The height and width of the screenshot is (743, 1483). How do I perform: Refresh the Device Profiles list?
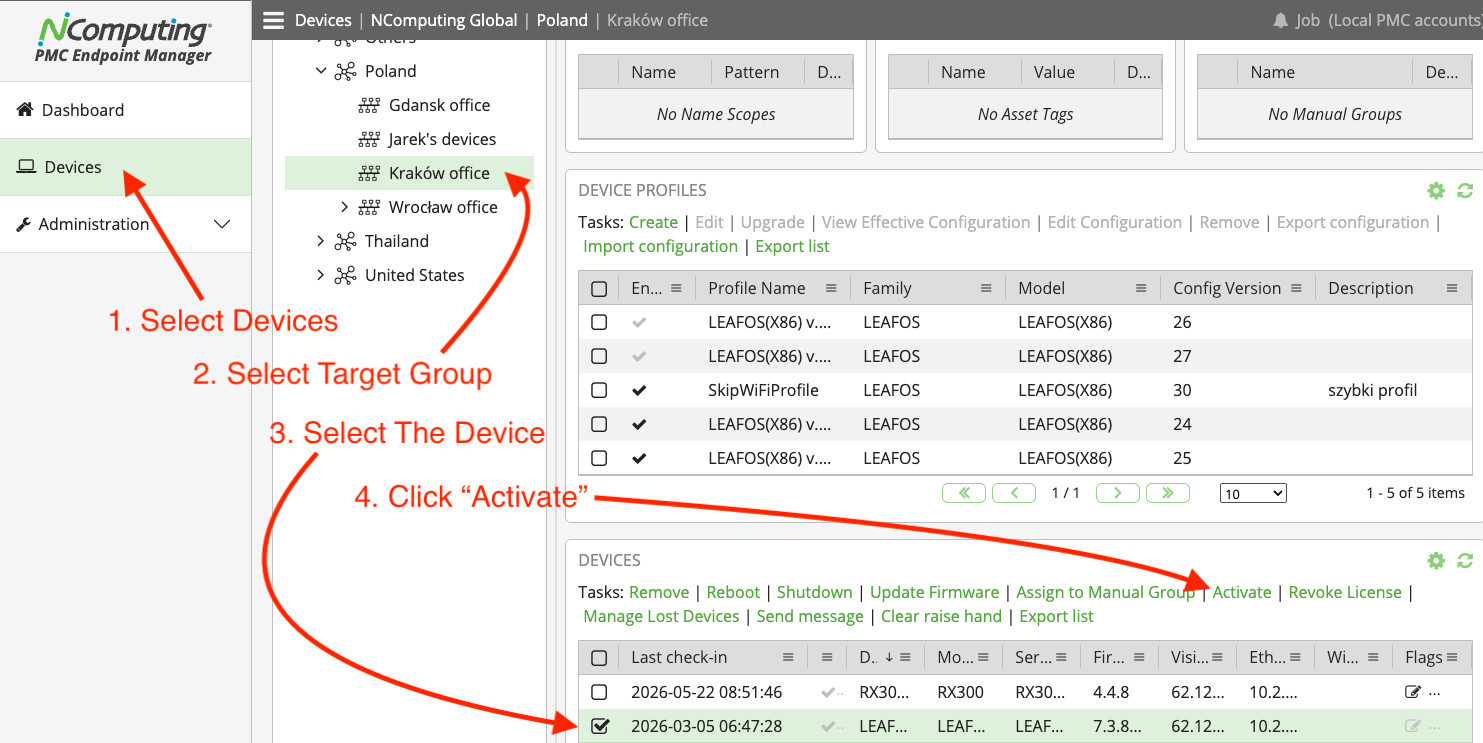click(x=1465, y=191)
